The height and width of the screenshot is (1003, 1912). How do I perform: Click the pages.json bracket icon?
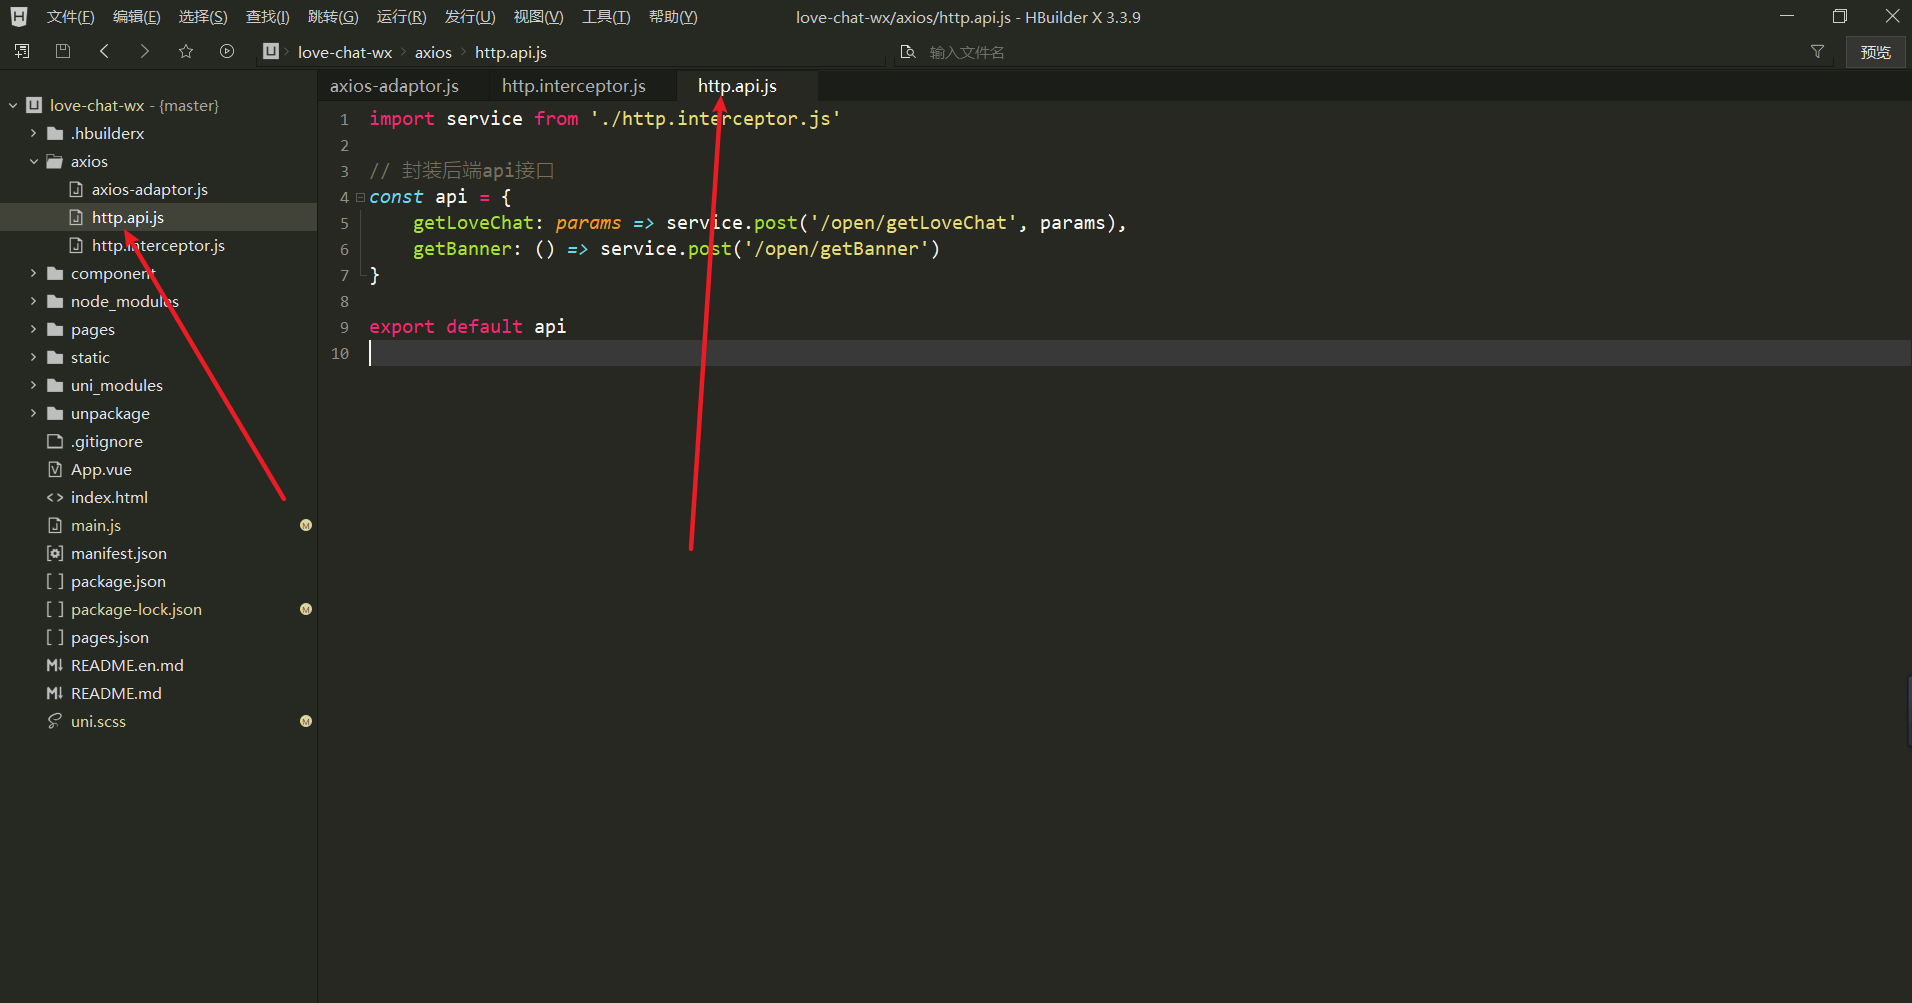pos(55,637)
